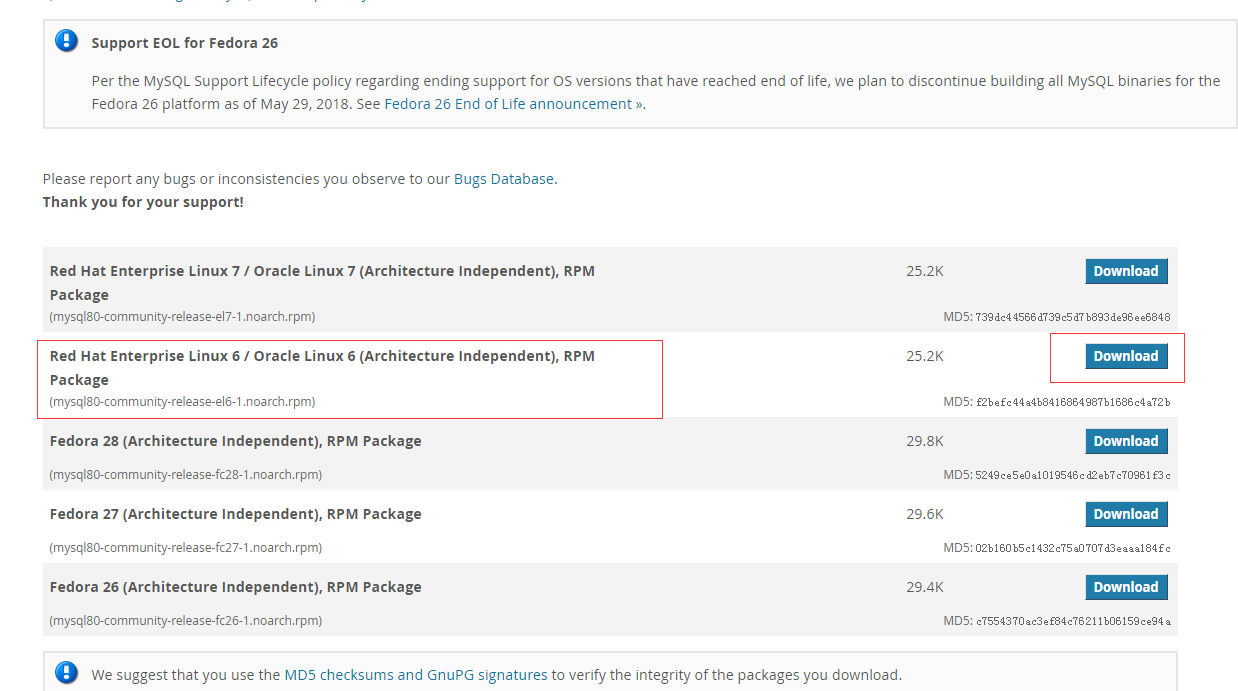Screen dimensions: 1238x691
Task: Click the 29.8K file size value
Action: (925, 441)
